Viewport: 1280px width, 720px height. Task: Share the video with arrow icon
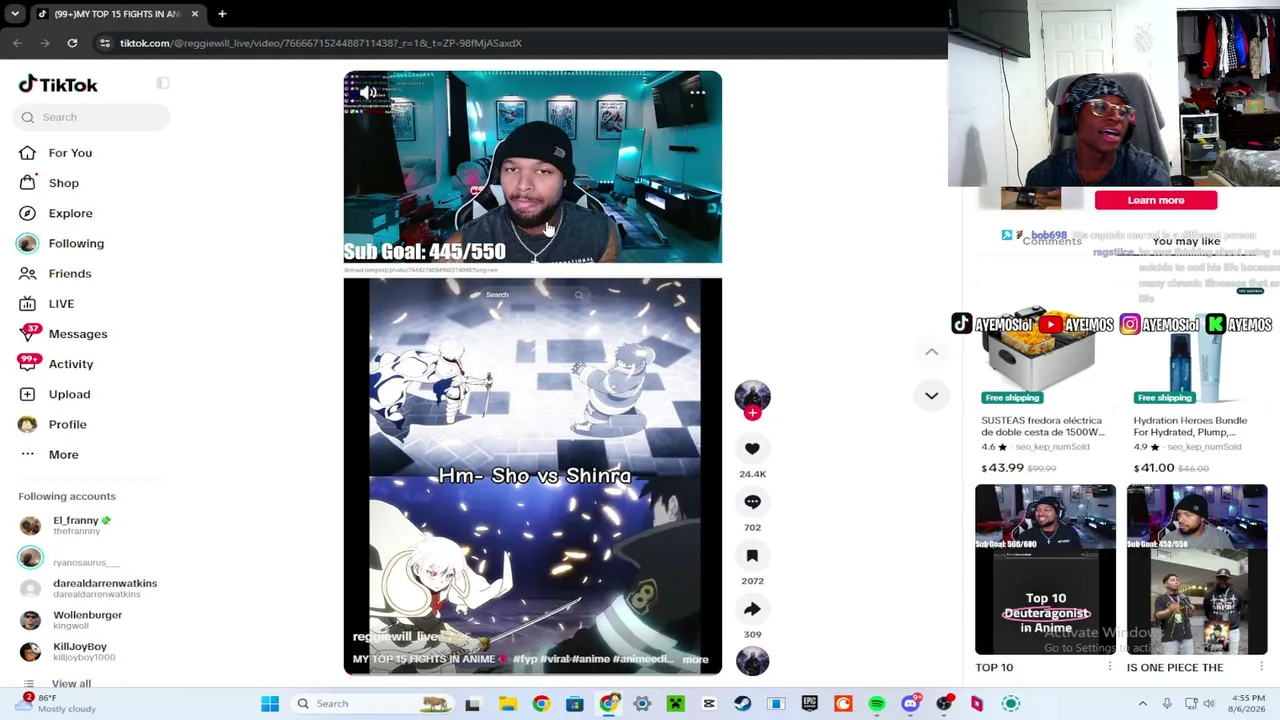(752, 609)
